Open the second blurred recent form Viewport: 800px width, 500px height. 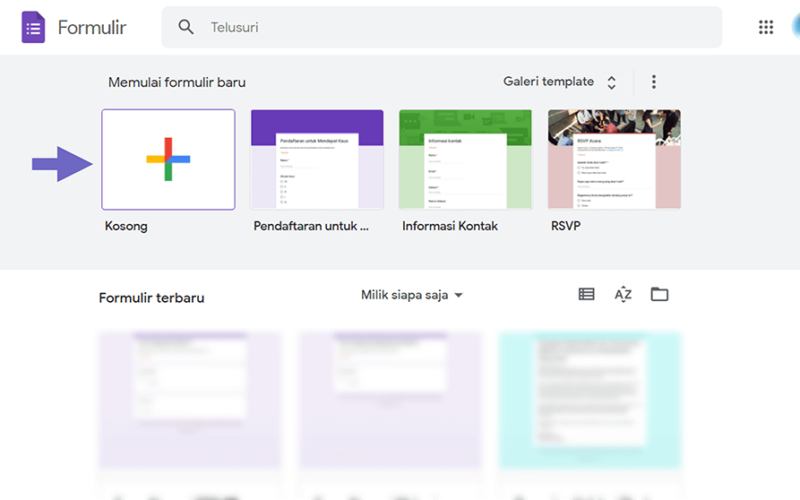point(390,401)
